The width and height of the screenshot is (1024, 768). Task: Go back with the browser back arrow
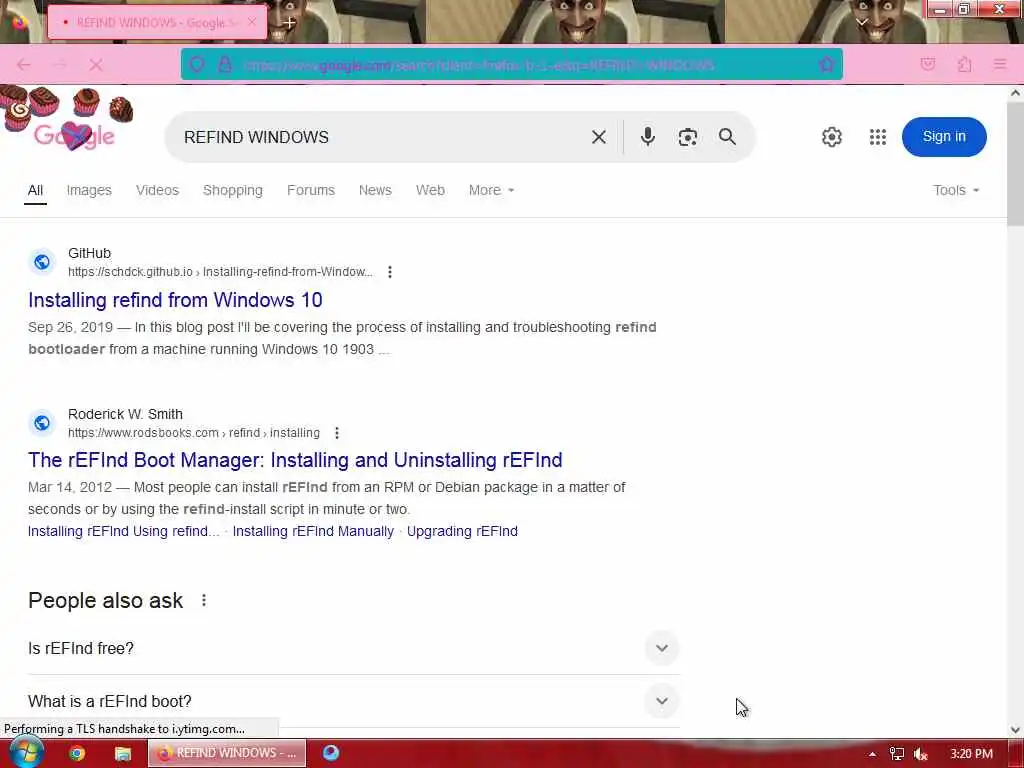24,65
